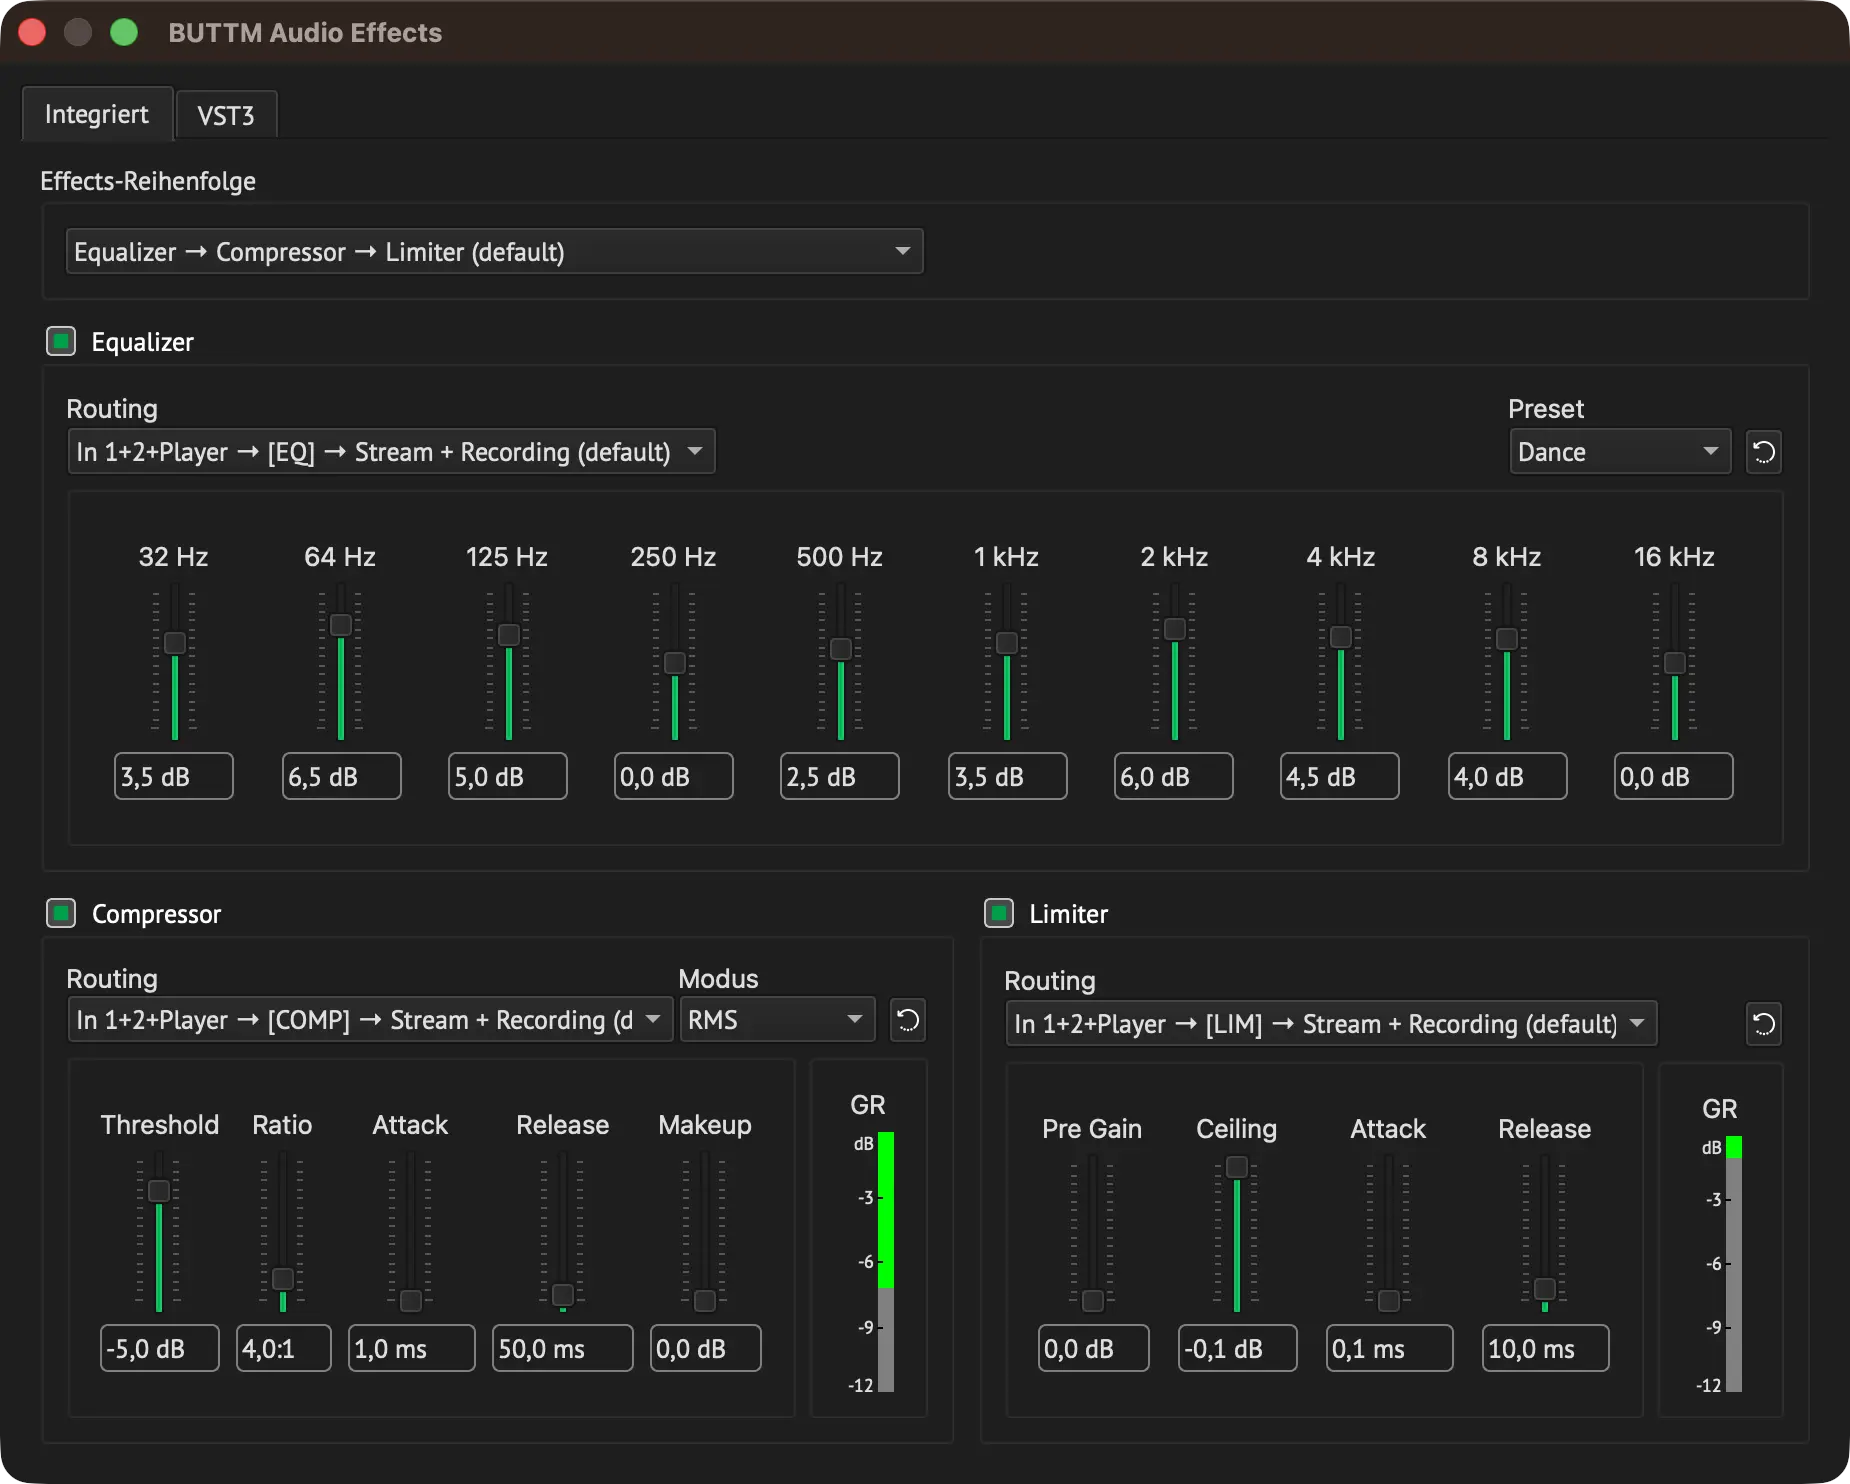This screenshot has height=1484, width=1850.
Task: Click the 2 kHz 6,0 dB field
Action: coord(1174,776)
